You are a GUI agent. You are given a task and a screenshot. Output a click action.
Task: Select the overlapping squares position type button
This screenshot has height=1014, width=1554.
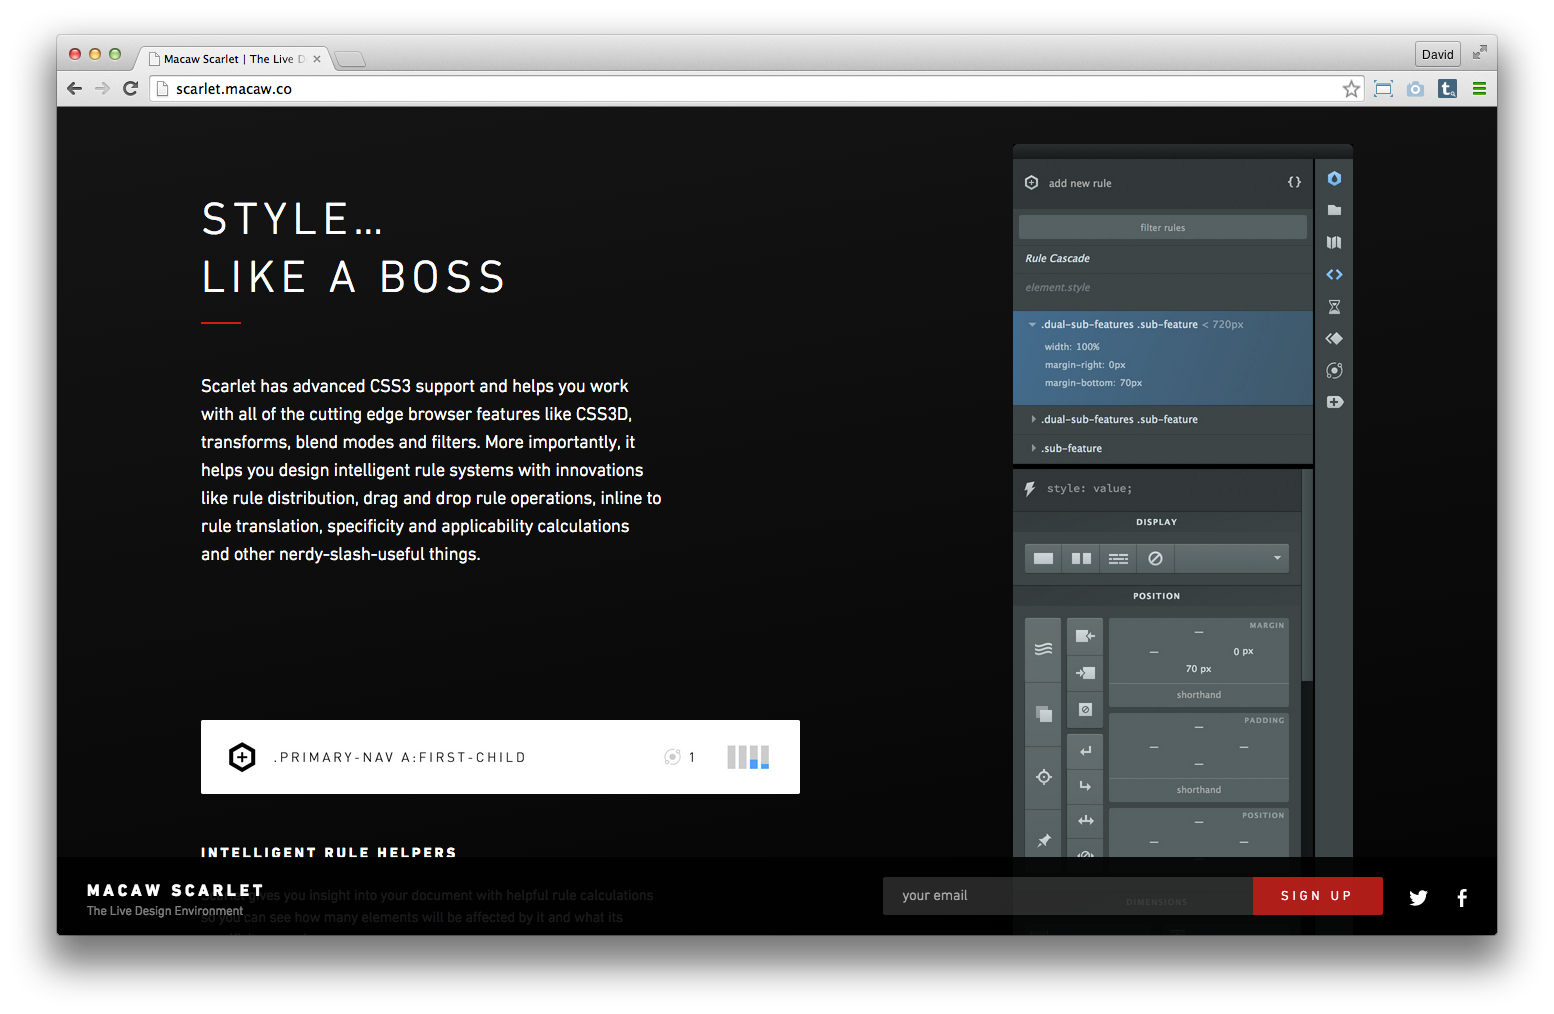click(x=1043, y=714)
